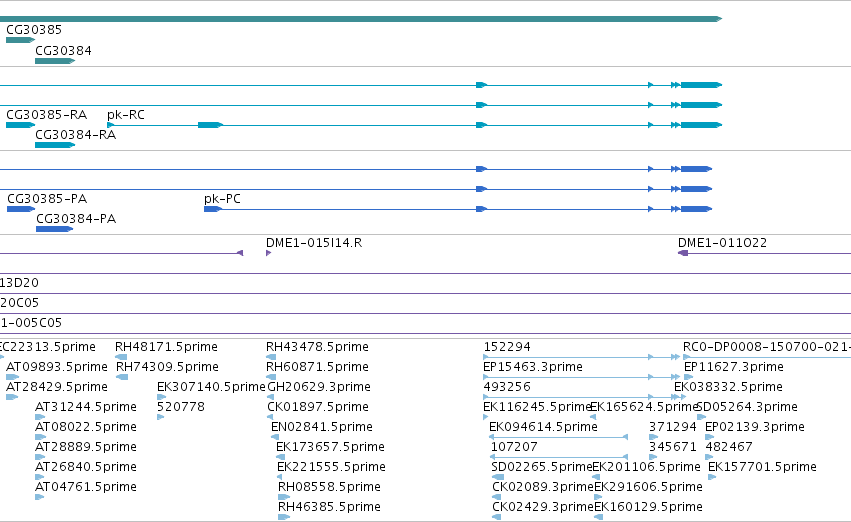Click EST EK160129.5prime
Screen dimensions: 851x522
648,507
